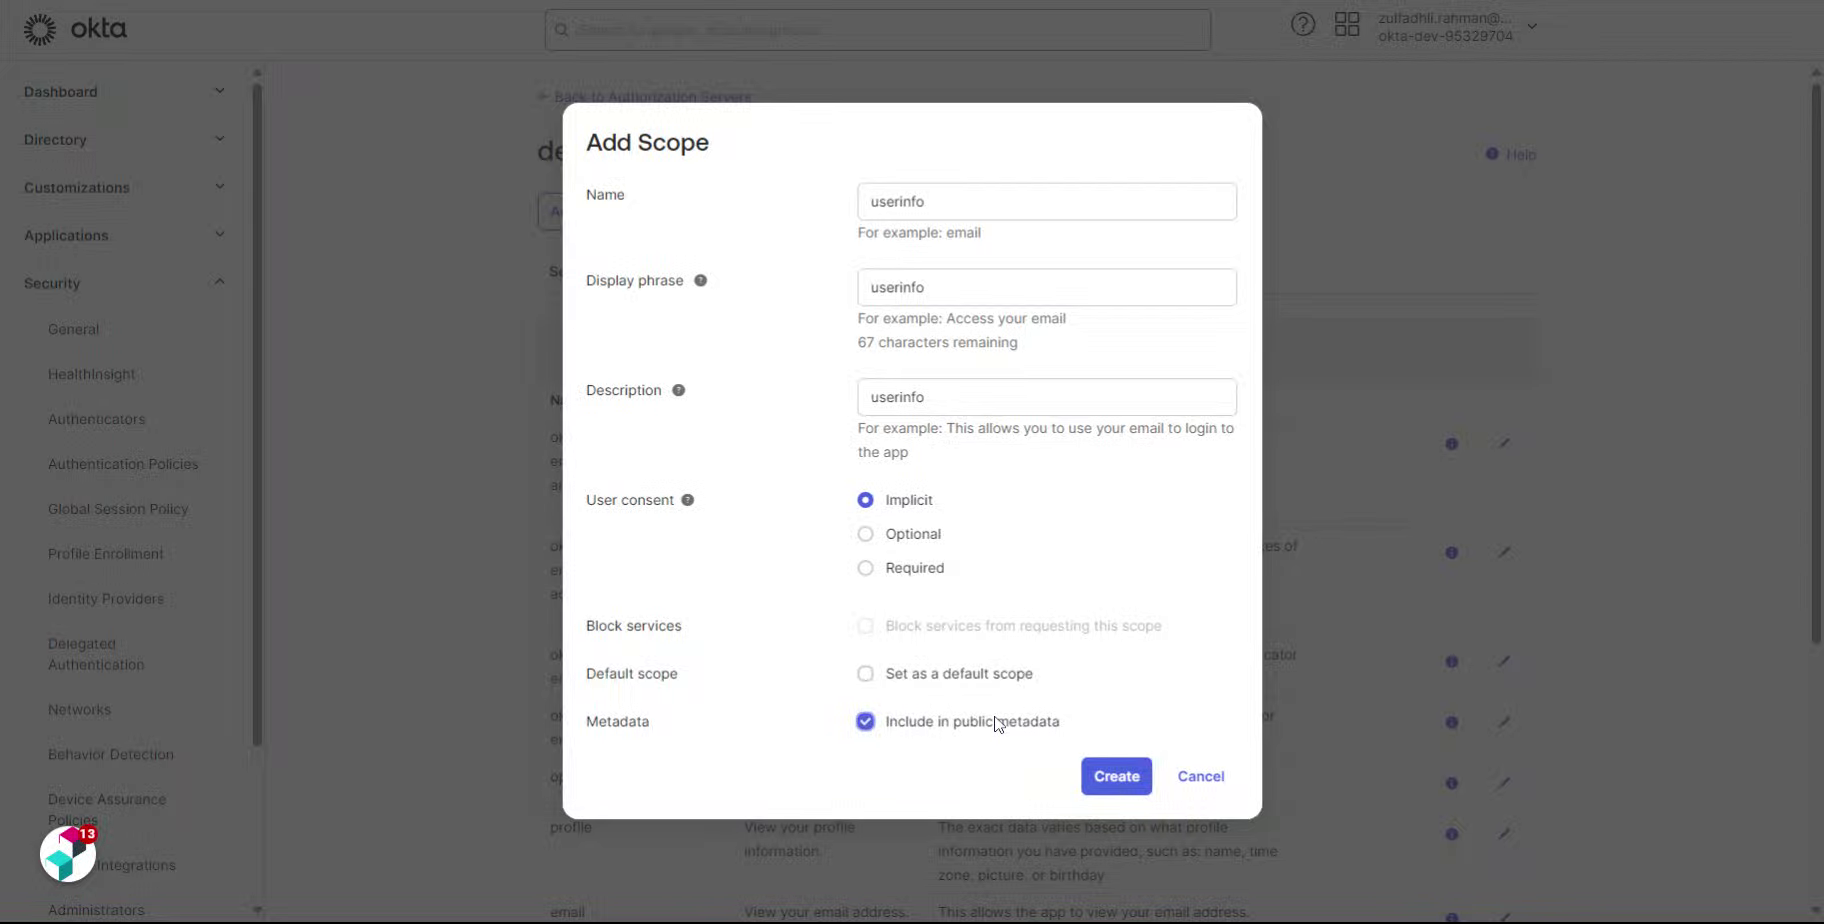Click the info icon next to Description
This screenshot has height=924, width=1824.
[x=679, y=390]
